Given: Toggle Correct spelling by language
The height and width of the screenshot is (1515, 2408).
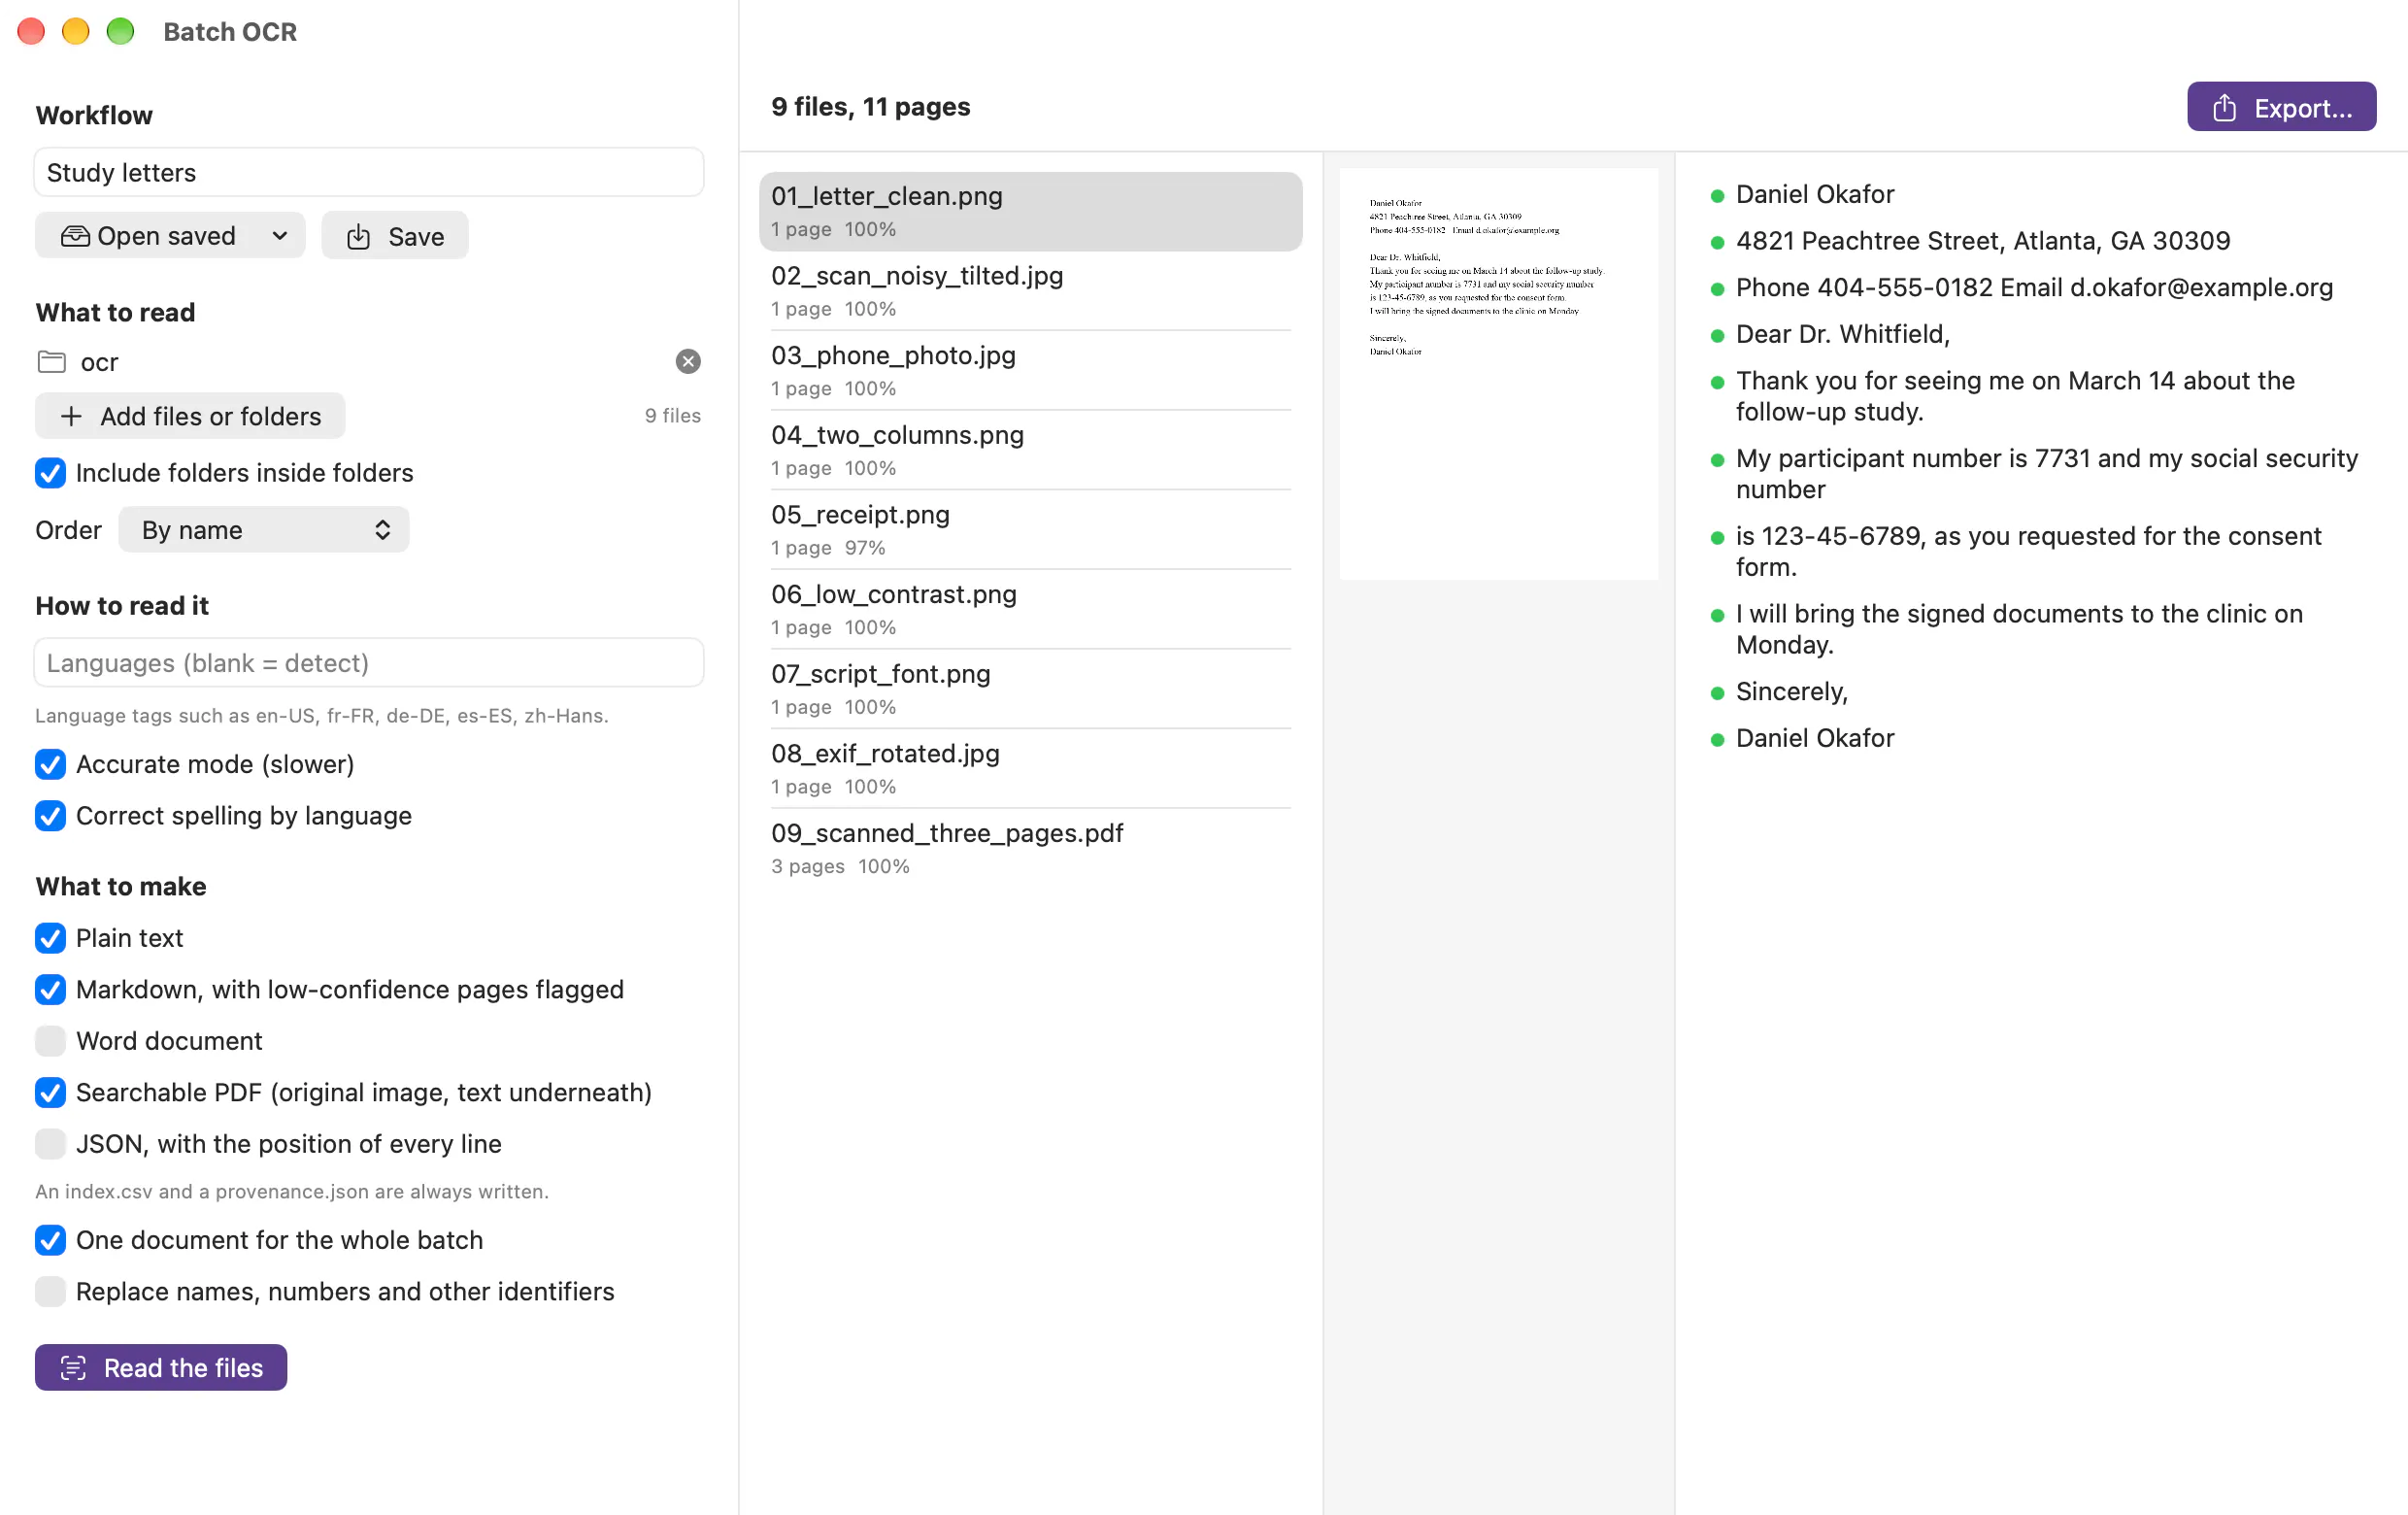Looking at the screenshot, I should (x=50, y=816).
